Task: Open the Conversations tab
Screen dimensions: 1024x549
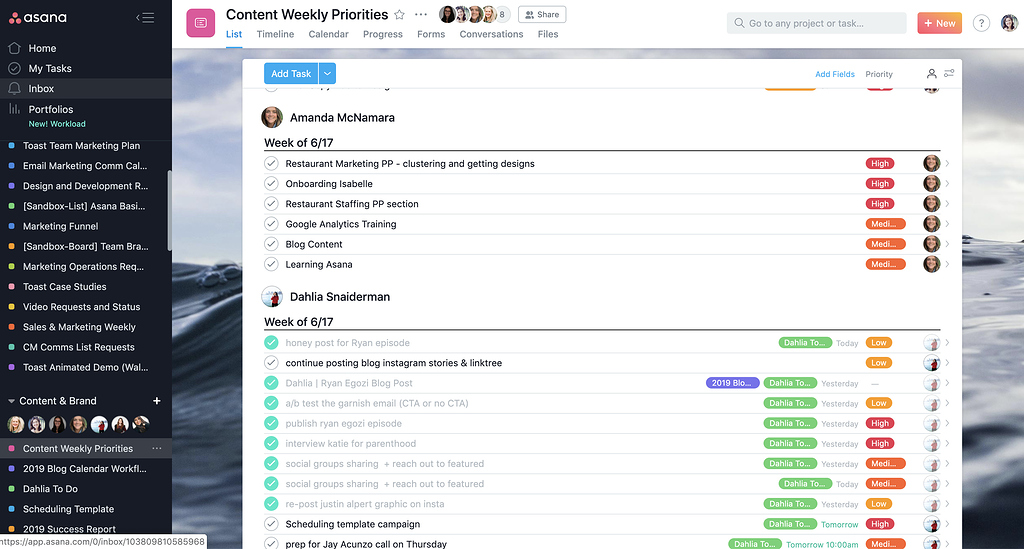Action: pos(491,34)
